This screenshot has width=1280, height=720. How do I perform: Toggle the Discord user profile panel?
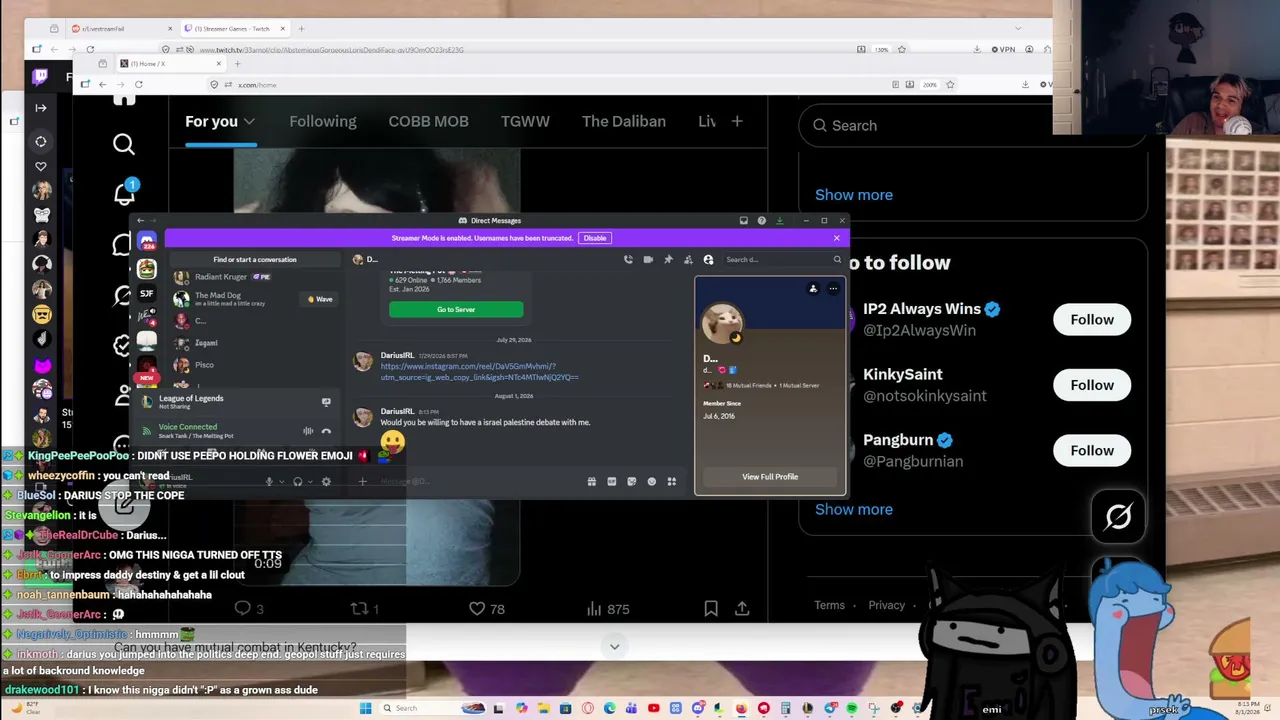coord(708,259)
